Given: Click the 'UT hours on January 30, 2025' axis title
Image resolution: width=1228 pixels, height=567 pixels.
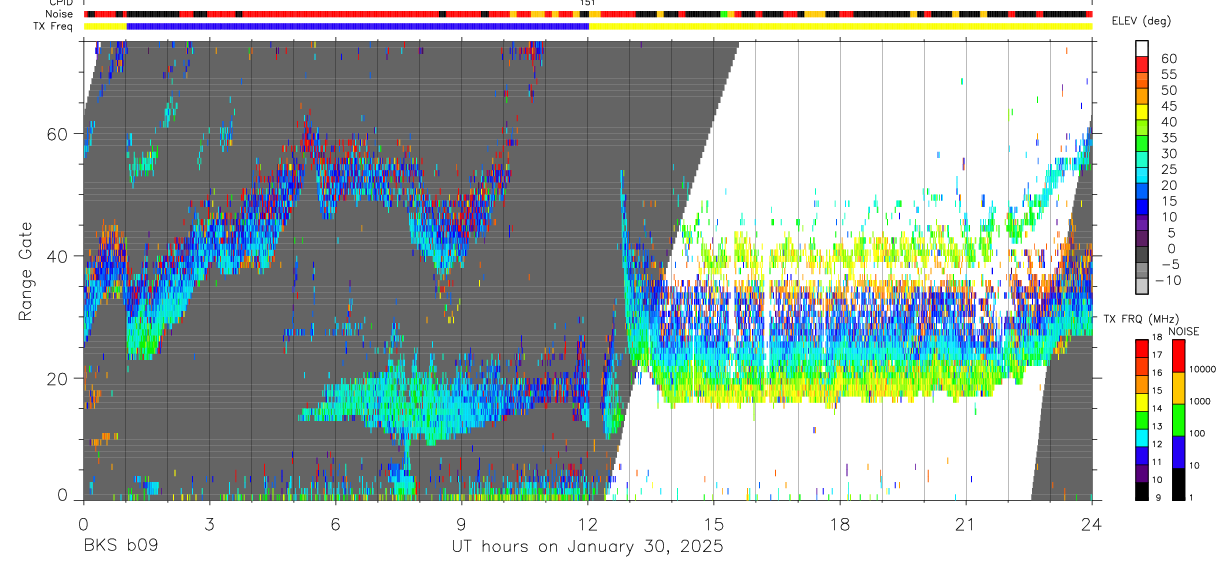Looking at the screenshot, I should (587, 547).
